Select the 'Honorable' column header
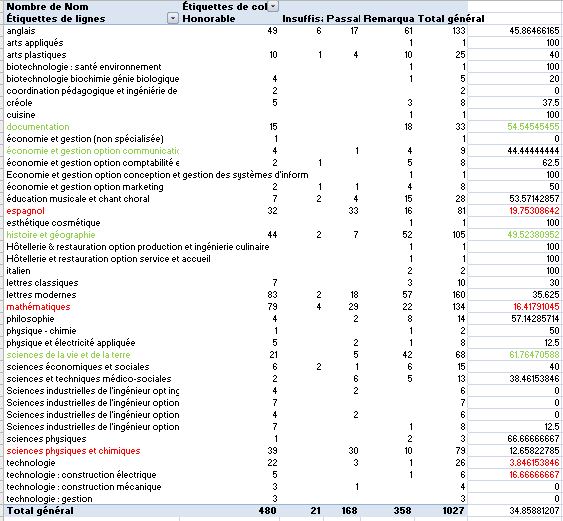The width and height of the screenshot is (563, 521). pyautogui.click(x=209, y=19)
